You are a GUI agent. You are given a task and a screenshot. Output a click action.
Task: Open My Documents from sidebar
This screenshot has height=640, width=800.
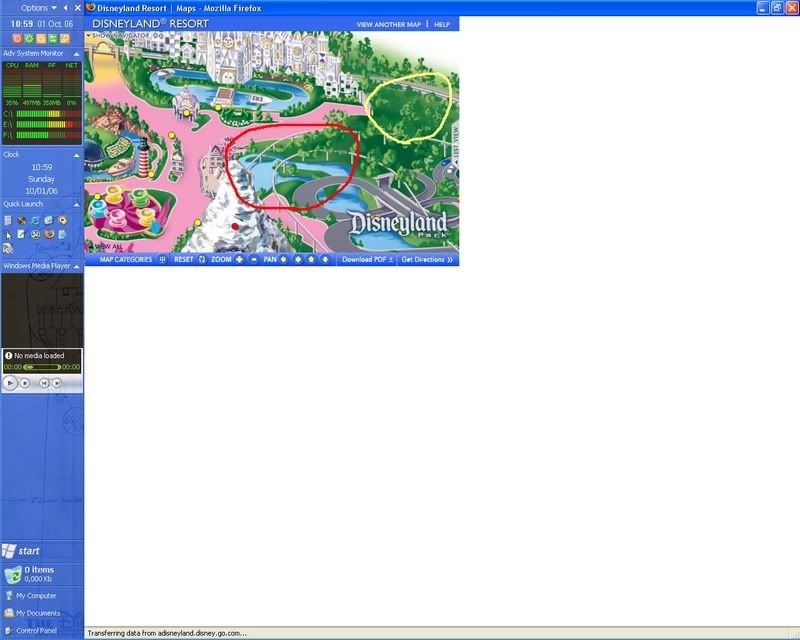(33, 613)
